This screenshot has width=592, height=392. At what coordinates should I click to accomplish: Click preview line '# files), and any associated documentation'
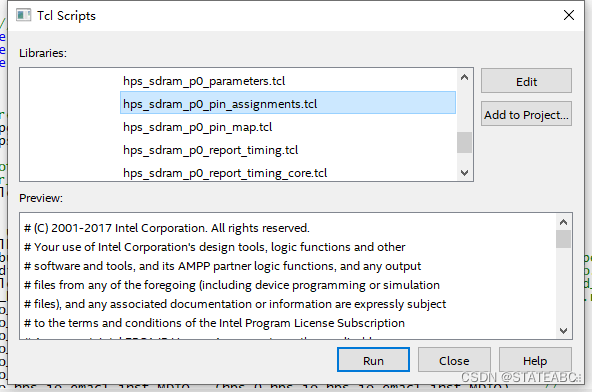coord(235,304)
